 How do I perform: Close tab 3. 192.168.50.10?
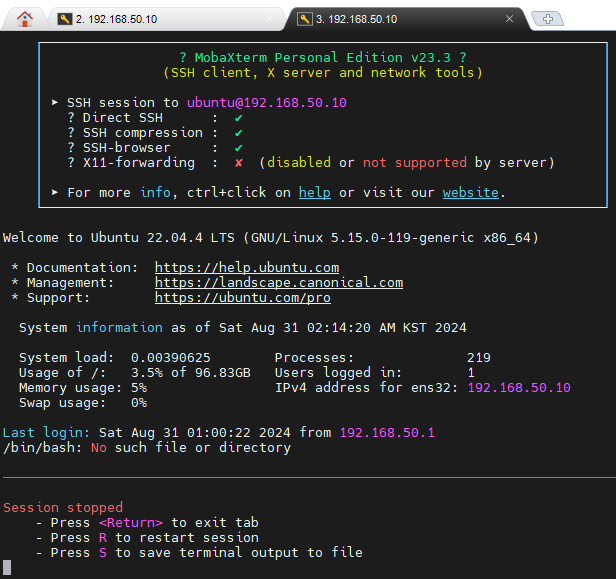coord(509,19)
